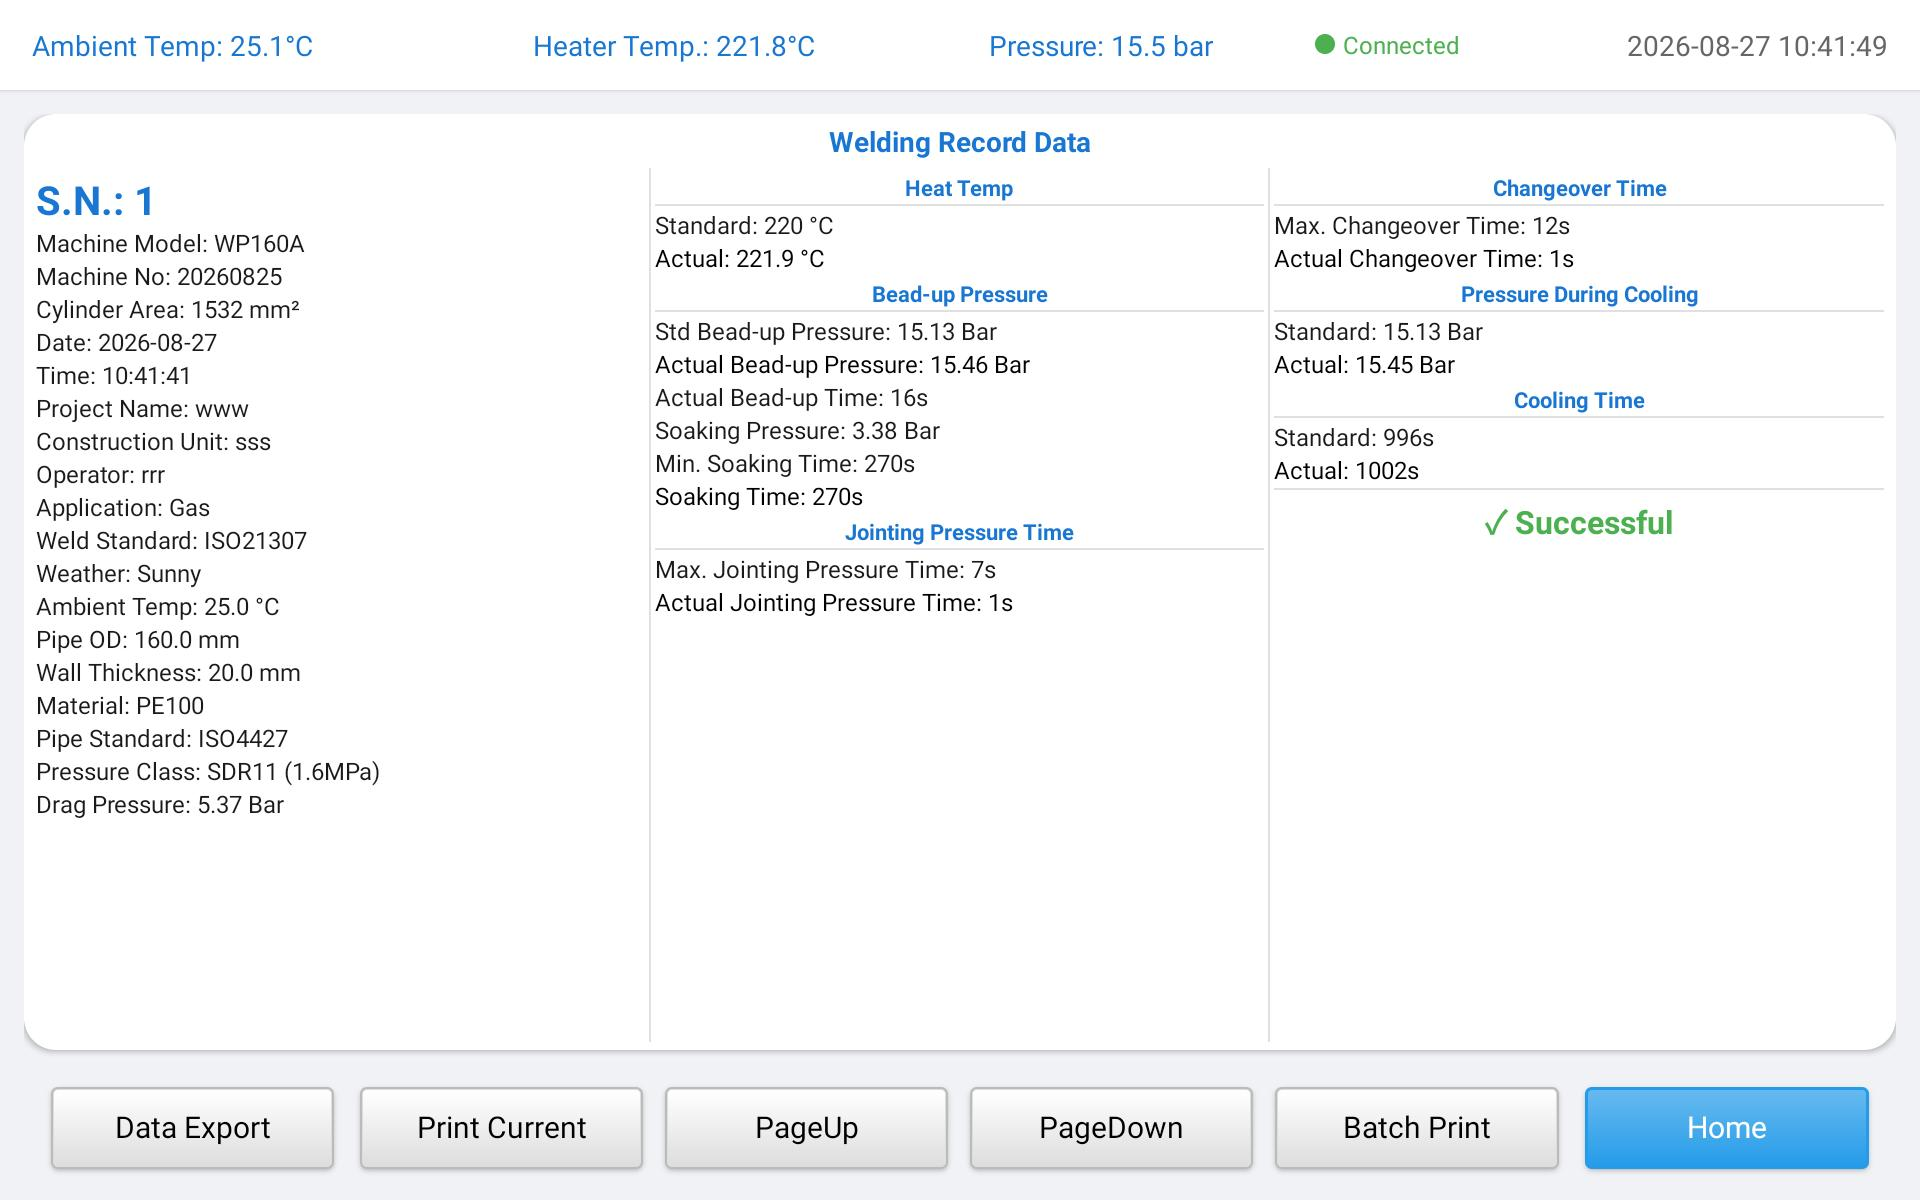Click the Successful checkmark icon
The width and height of the screenshot is (1920, 1200).
(1495, 523)
